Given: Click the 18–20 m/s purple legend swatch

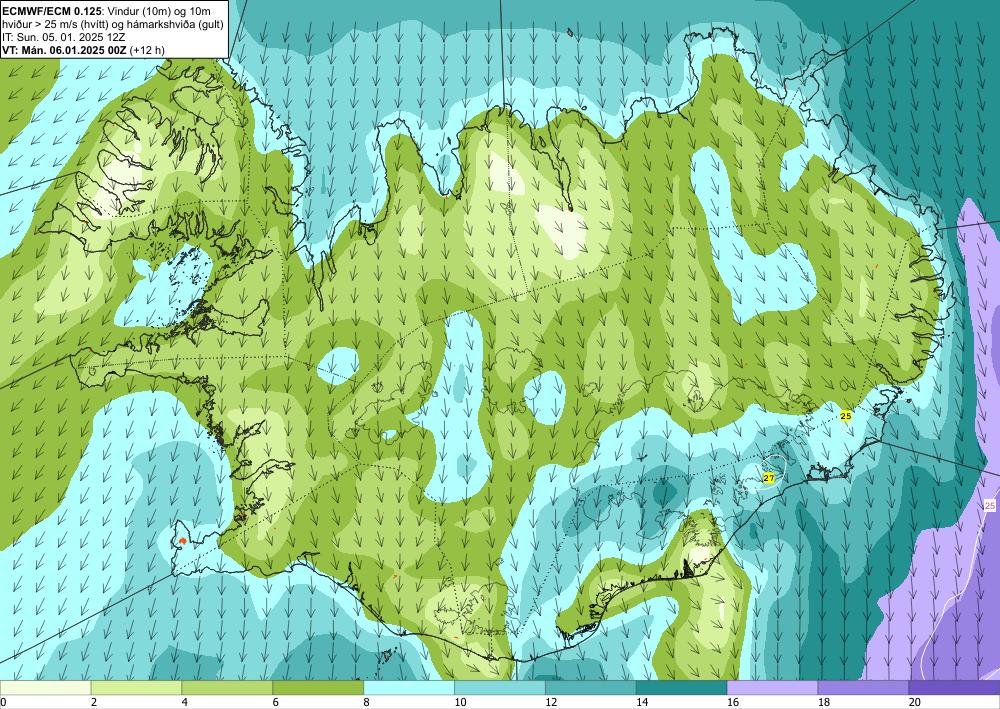Looking at the screenshot, I should 864,687.
